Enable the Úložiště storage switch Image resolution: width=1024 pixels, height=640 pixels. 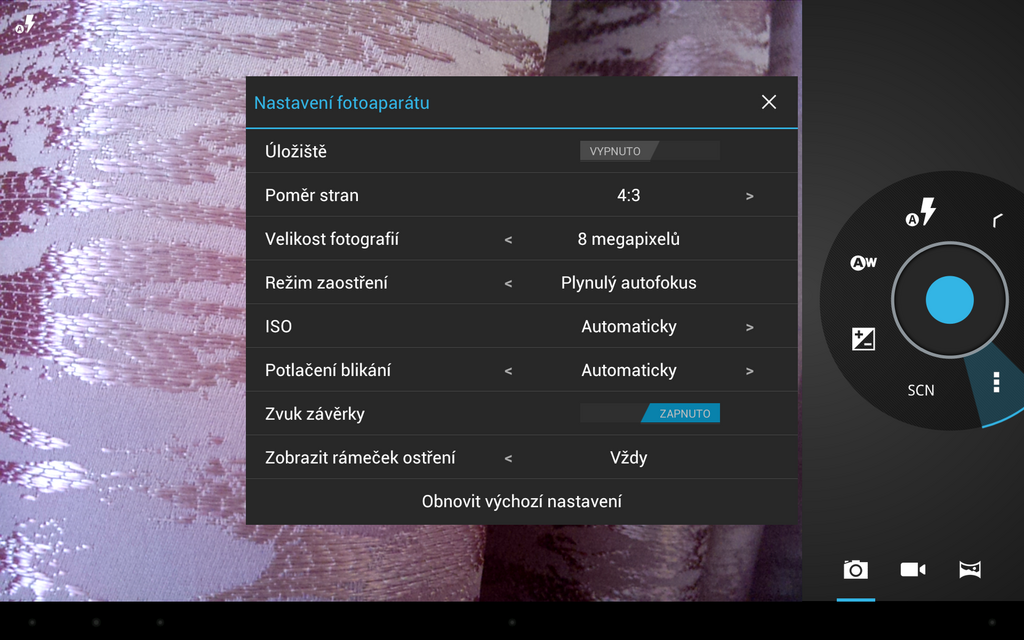[649, 150]
